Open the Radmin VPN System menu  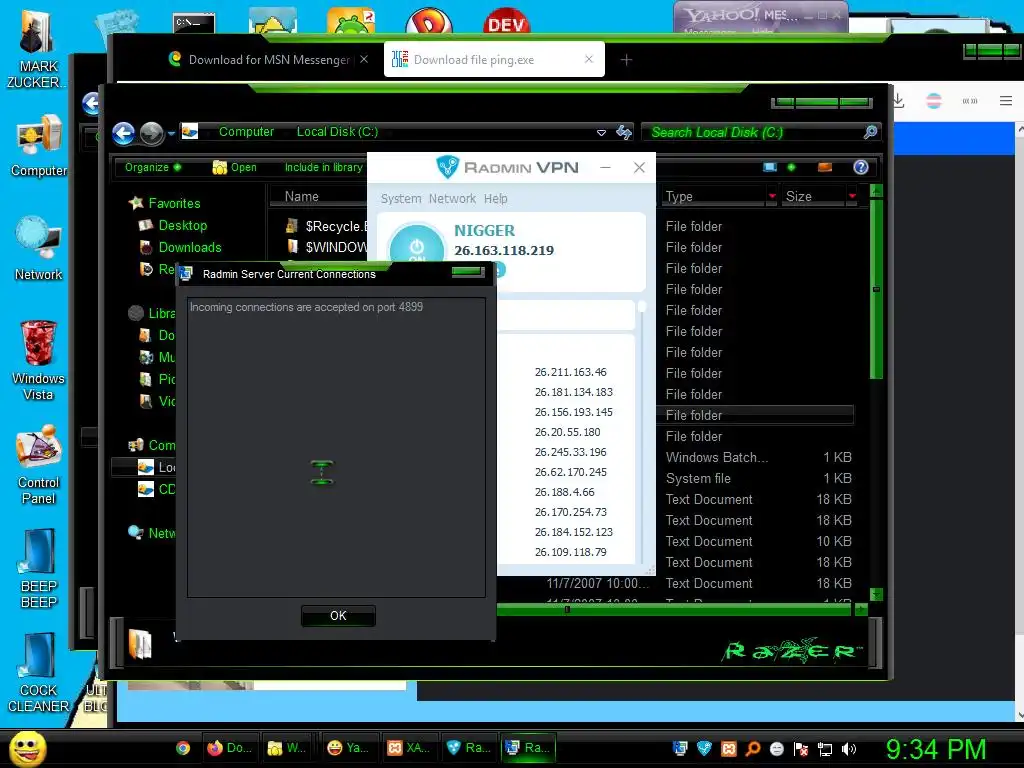tap(401, 199)
